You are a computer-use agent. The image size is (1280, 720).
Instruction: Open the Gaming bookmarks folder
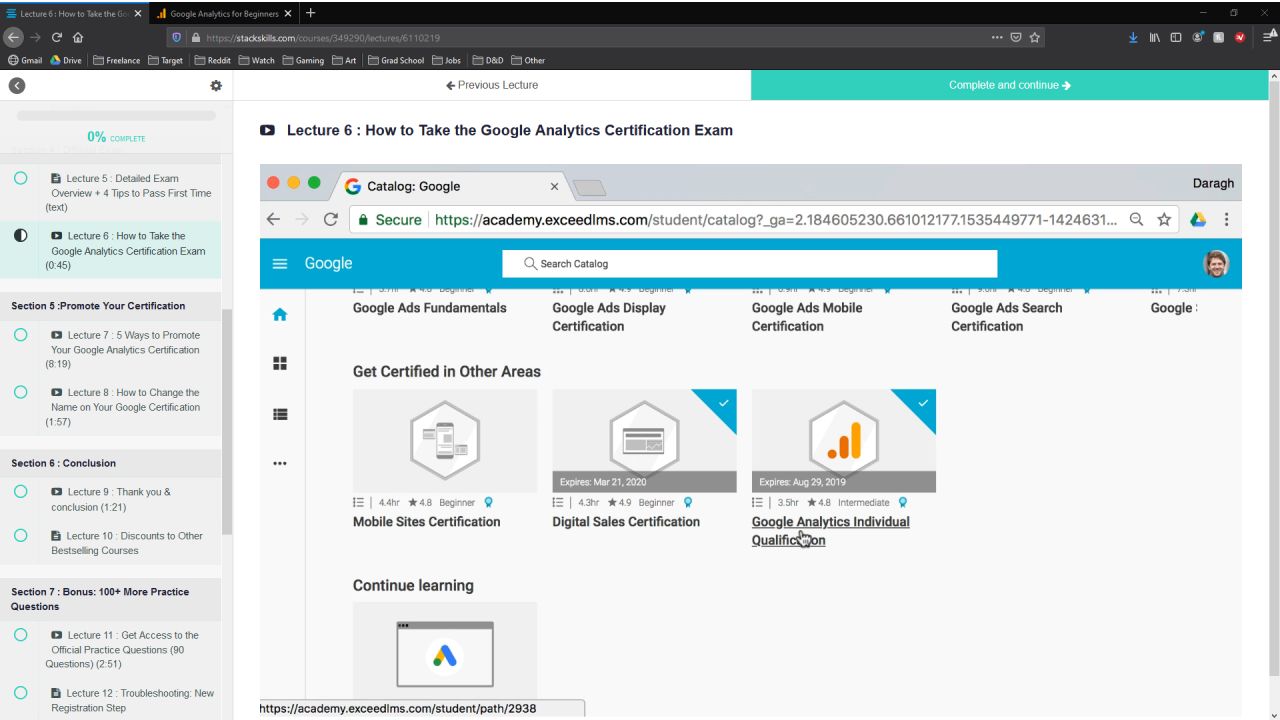coord(302,60)
